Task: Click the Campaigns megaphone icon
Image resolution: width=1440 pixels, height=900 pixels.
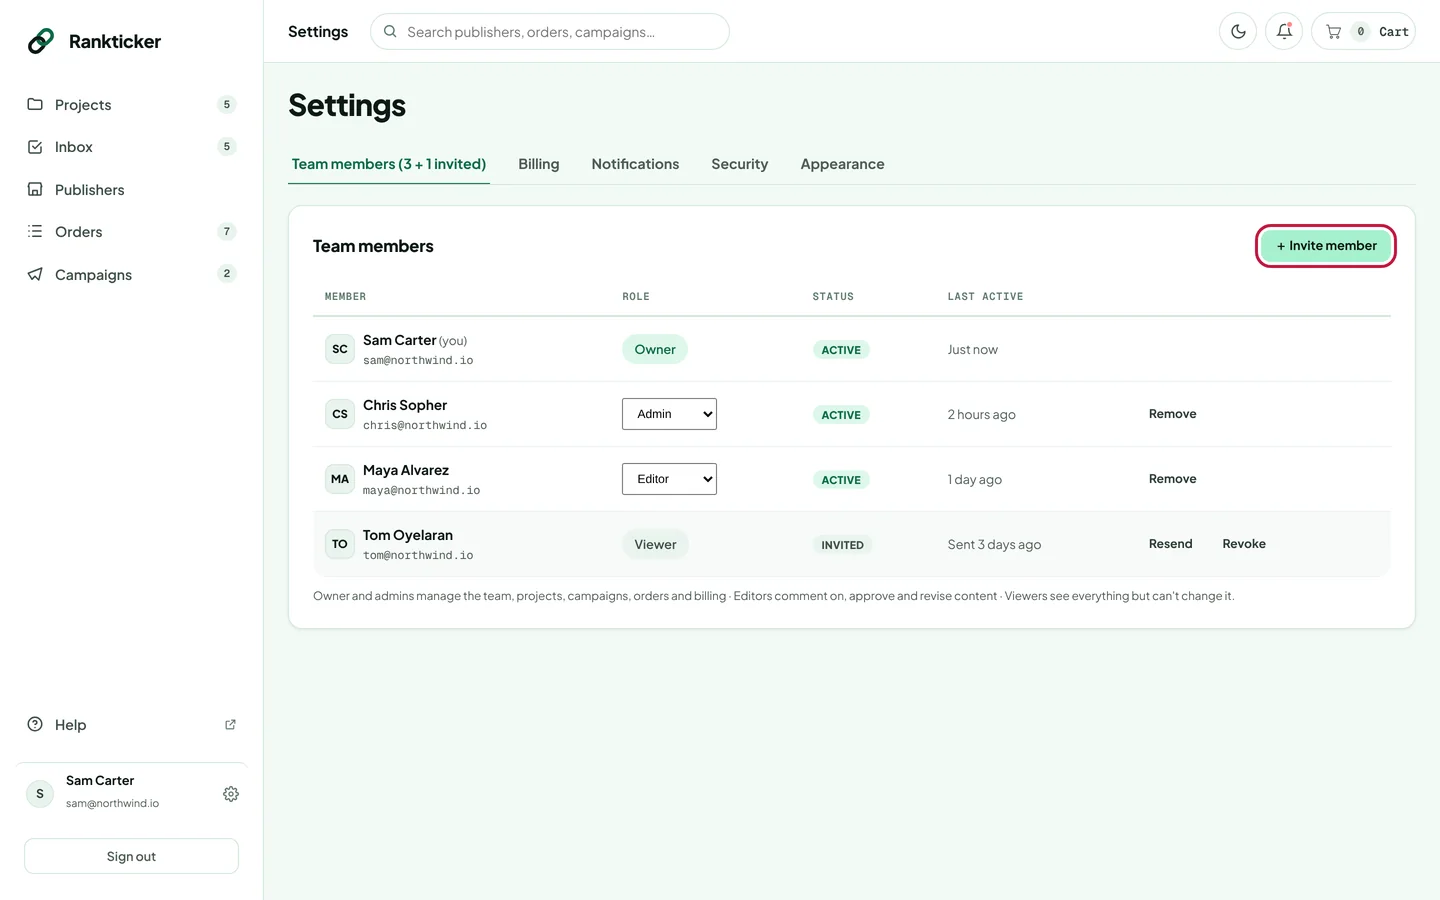Action: 35,274
